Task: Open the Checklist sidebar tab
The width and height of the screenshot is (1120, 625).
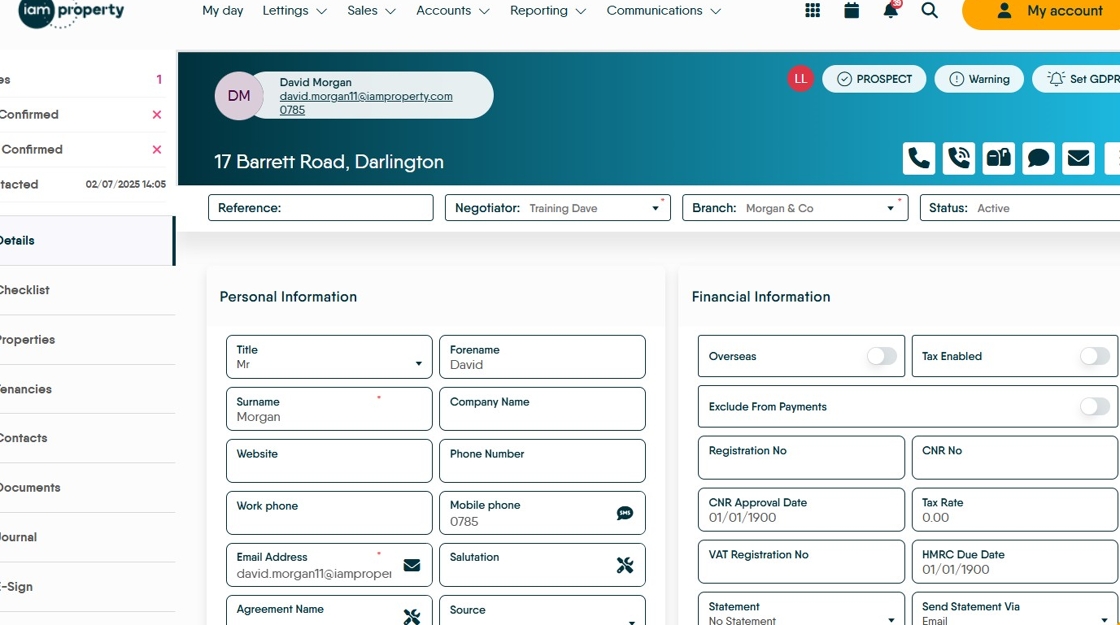Action: [x=86, y=290]
